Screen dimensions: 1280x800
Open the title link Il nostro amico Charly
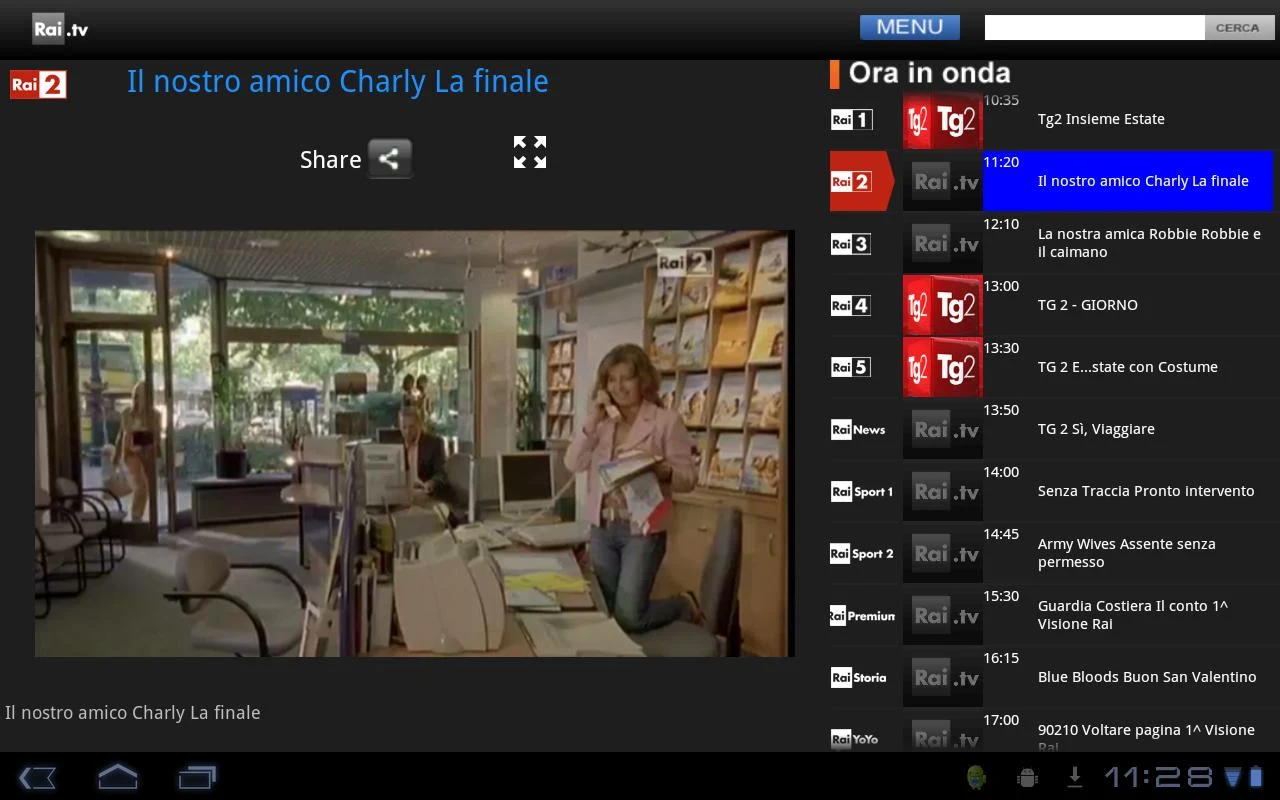[337, 81]
